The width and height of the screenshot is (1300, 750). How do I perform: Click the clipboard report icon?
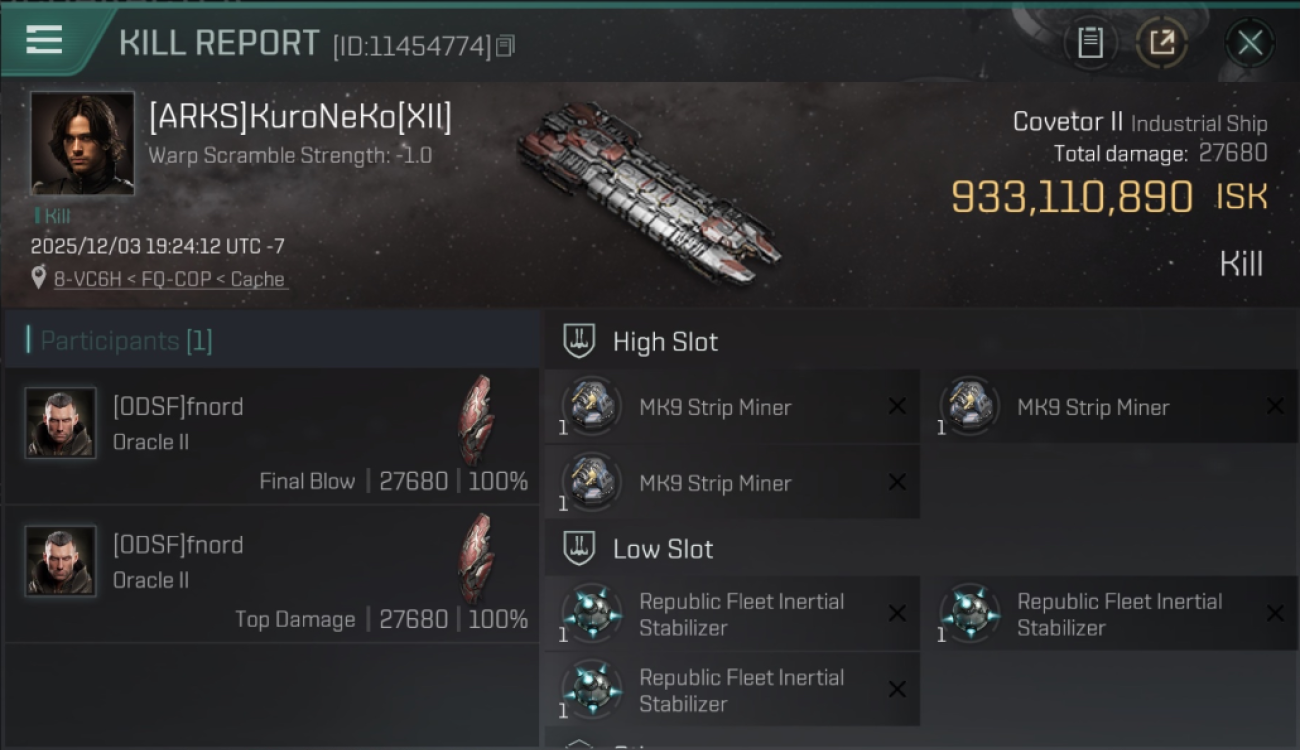[1090, 43]
